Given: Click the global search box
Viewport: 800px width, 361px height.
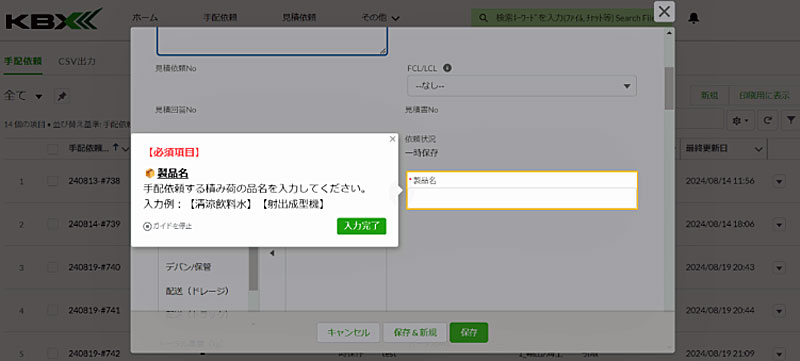Looking at the screenshot, I should click(x=566, y=18).
